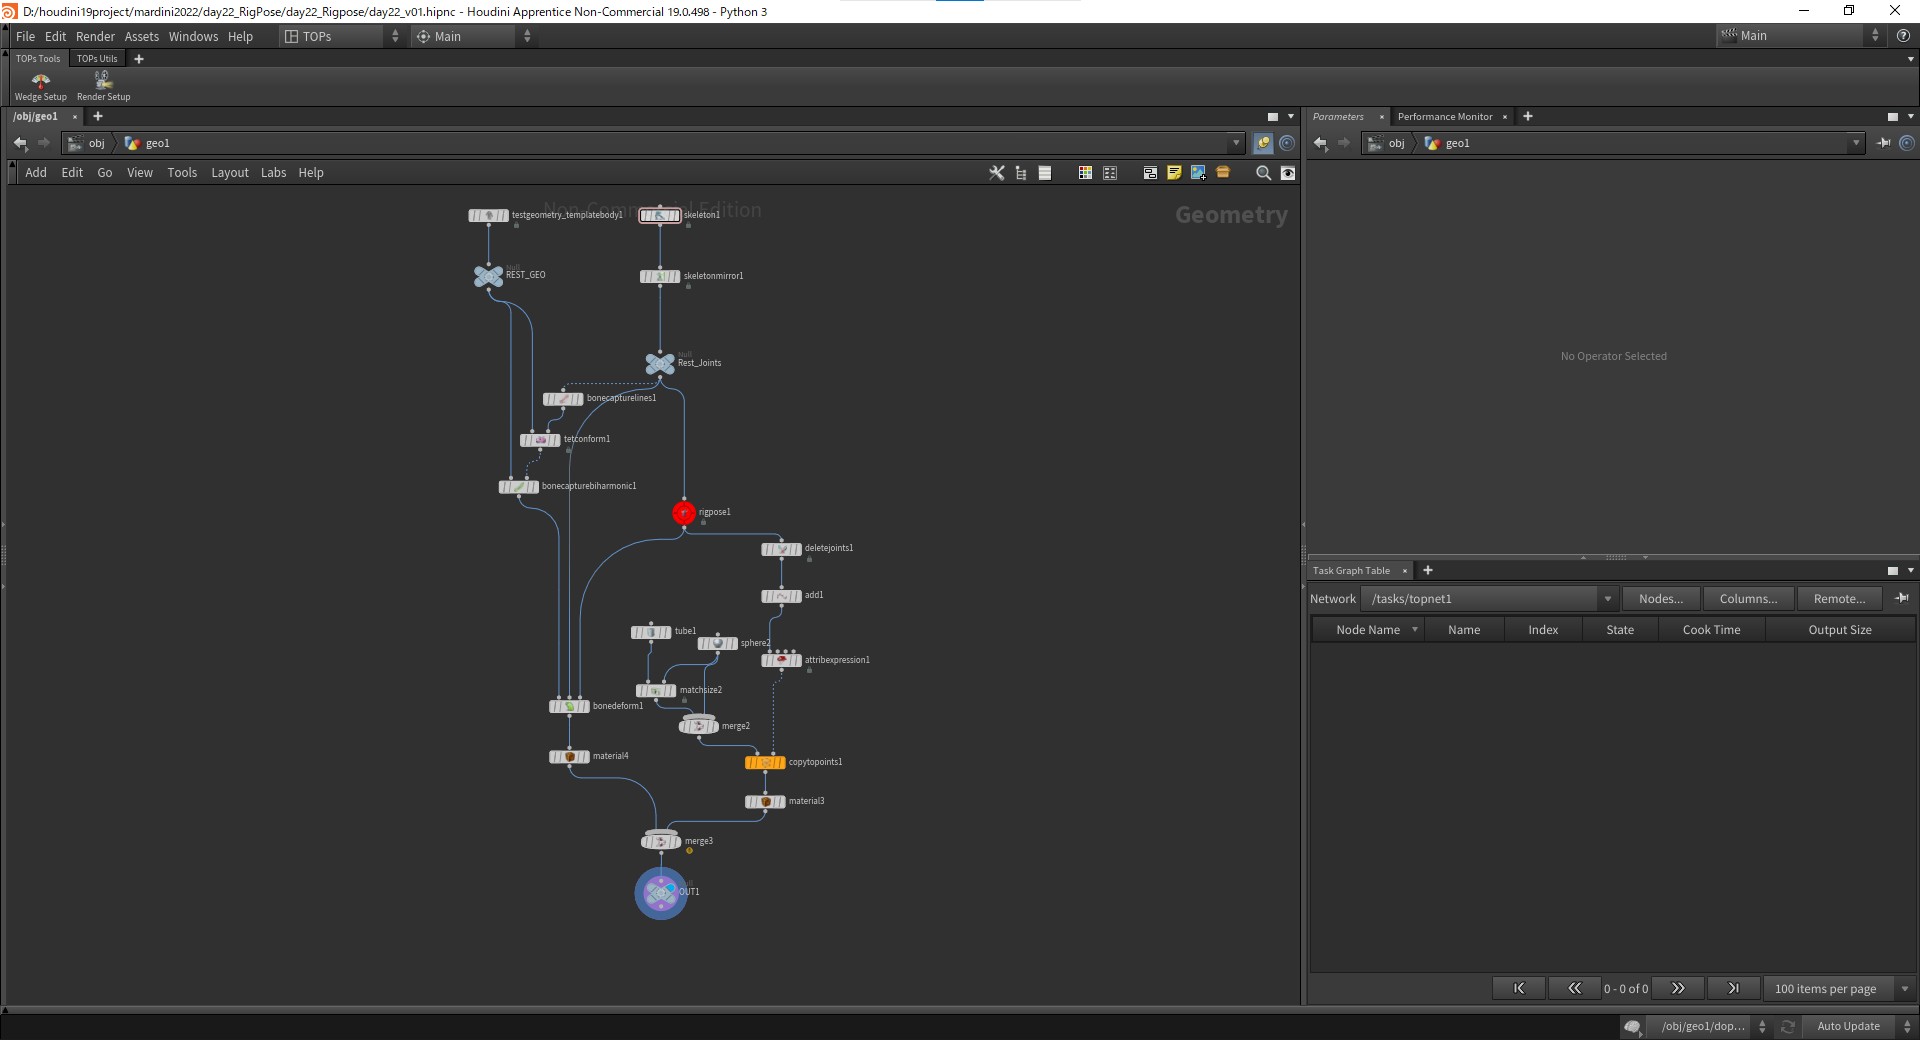Image resolution: width=1920 pixels, height=1040 pixels.
Task: Show the network tree view icon
Action: tap(1021, 173)
